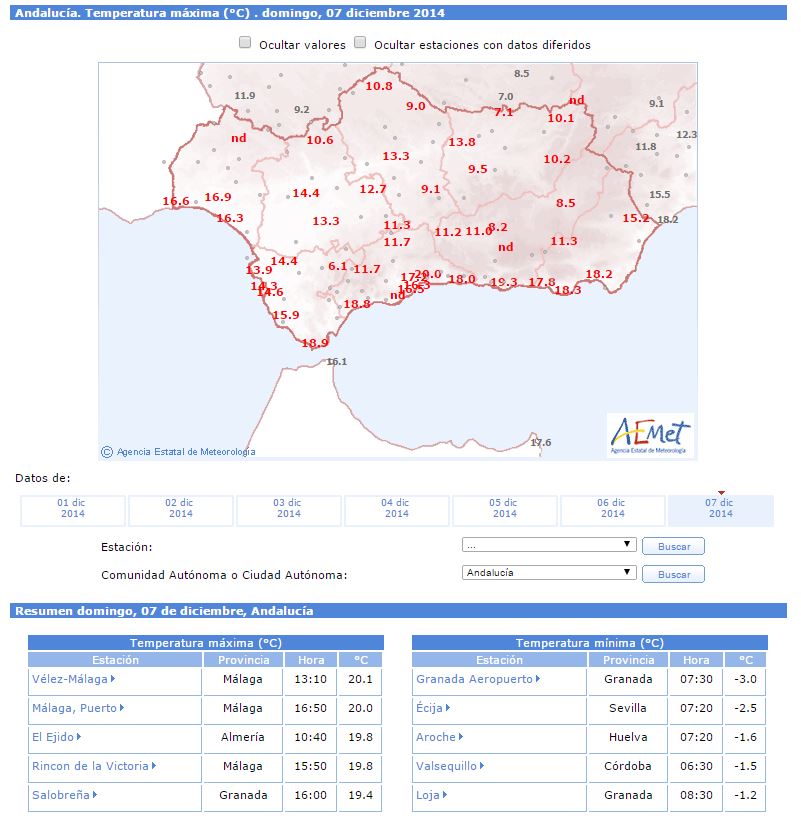Click the arrow icon next to Loja
The height and width of the screenshot is (825, 801).
click(x=441, y=795)
